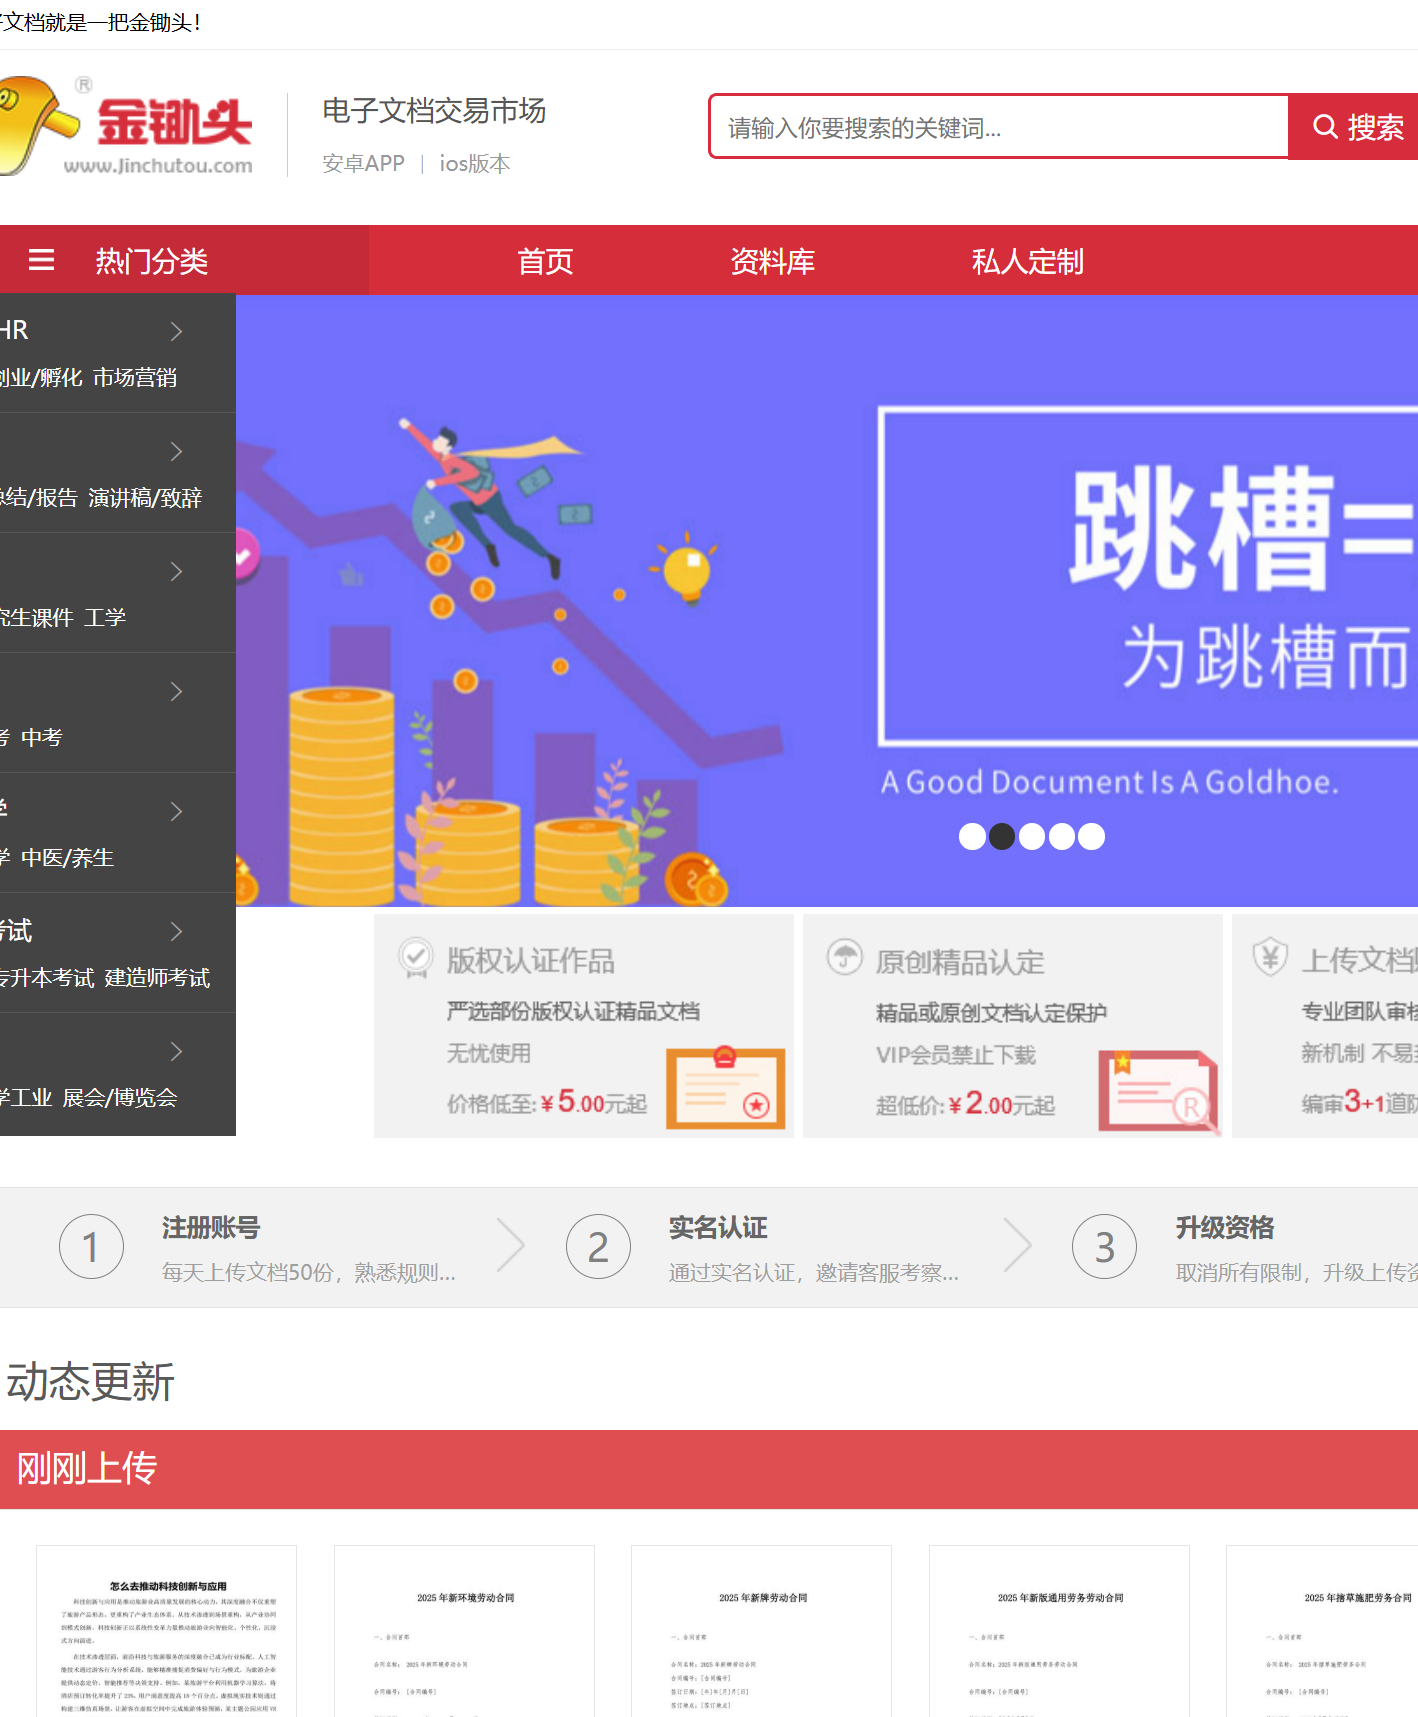Viewport: 1418px width, 1717px height.
Task: Click the 注册账号 step title
Action: 211,1227
